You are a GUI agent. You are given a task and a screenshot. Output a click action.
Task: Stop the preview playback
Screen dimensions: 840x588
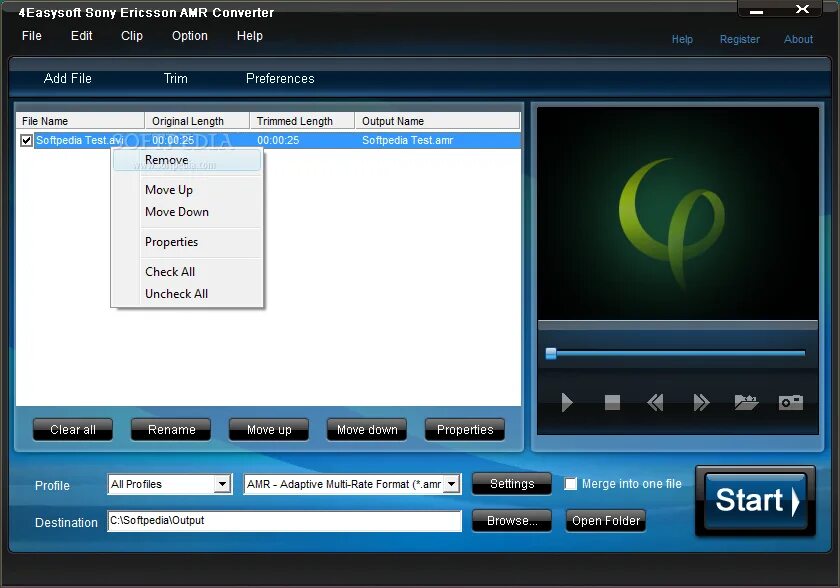click(x=612, y=402)
